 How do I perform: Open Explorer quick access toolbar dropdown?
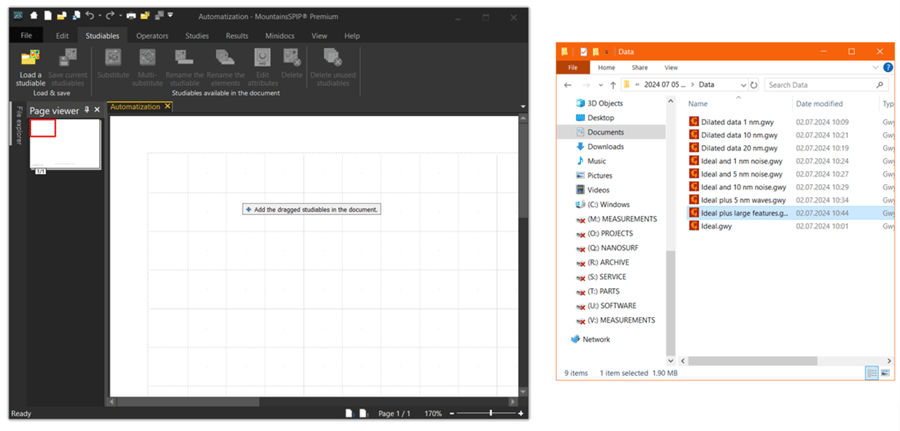click(x=606, y=52)
